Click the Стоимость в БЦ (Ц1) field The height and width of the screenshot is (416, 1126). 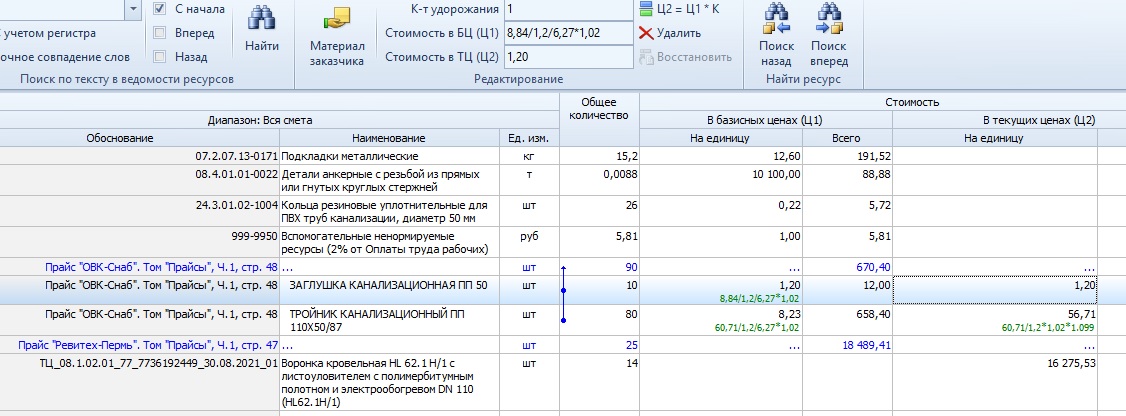coord(568,33)
